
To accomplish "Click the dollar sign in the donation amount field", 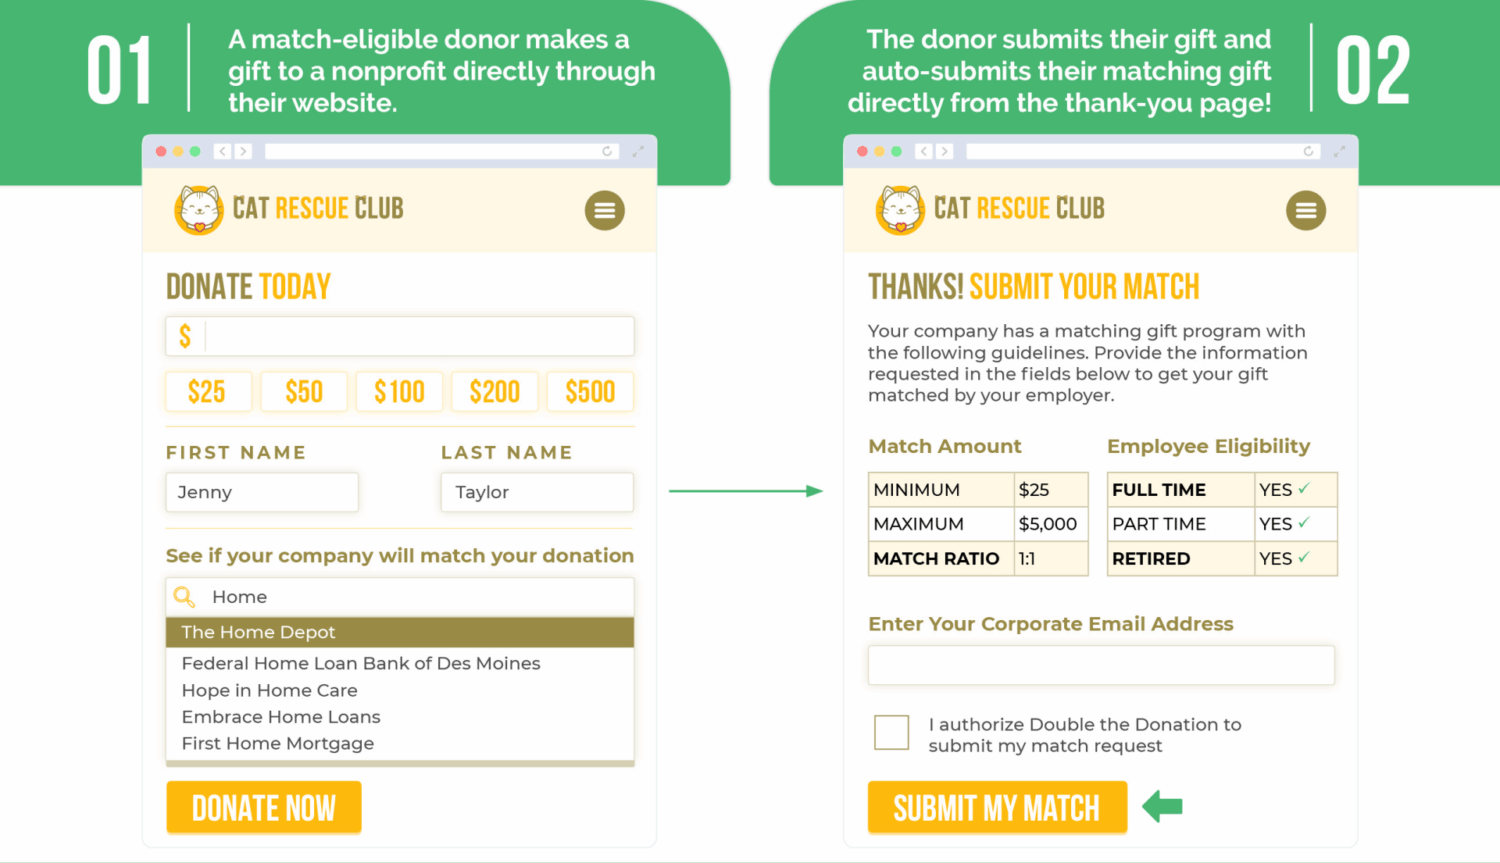I will coord(185,336).
